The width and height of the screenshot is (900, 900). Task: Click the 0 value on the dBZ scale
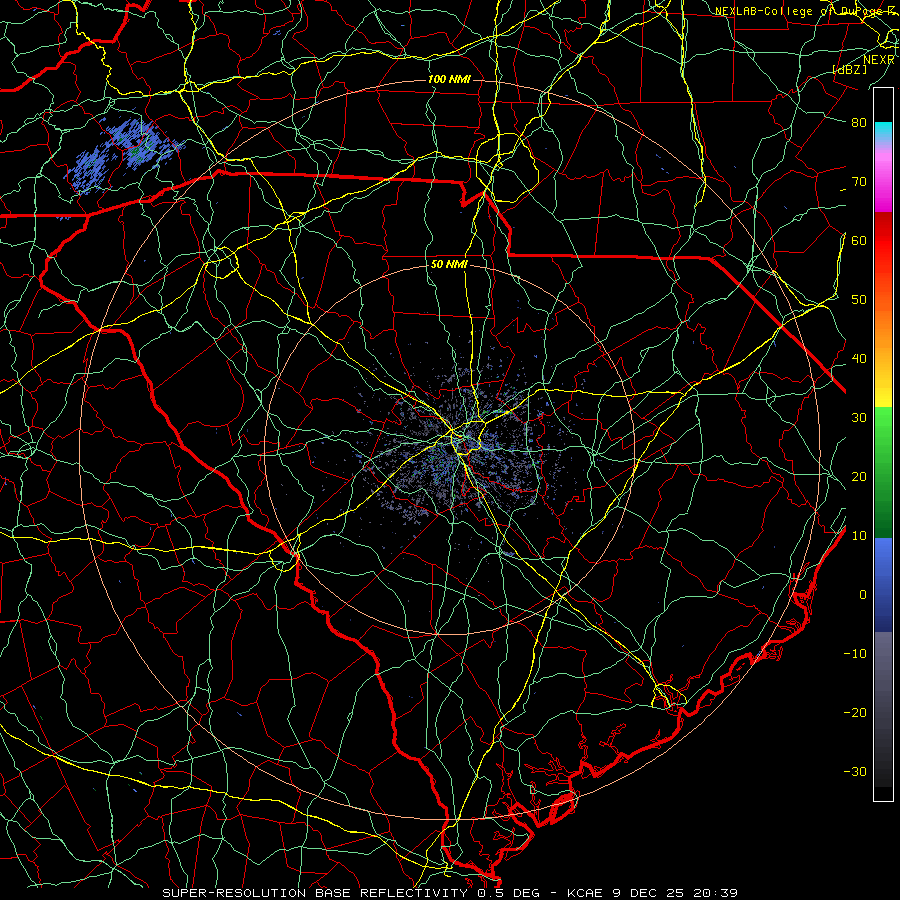click(863, 595)
